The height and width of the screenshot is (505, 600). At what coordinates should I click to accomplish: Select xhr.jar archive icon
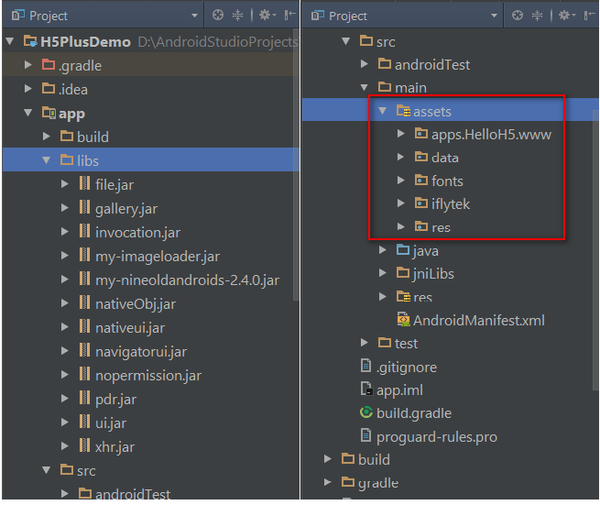pos(85,445)
